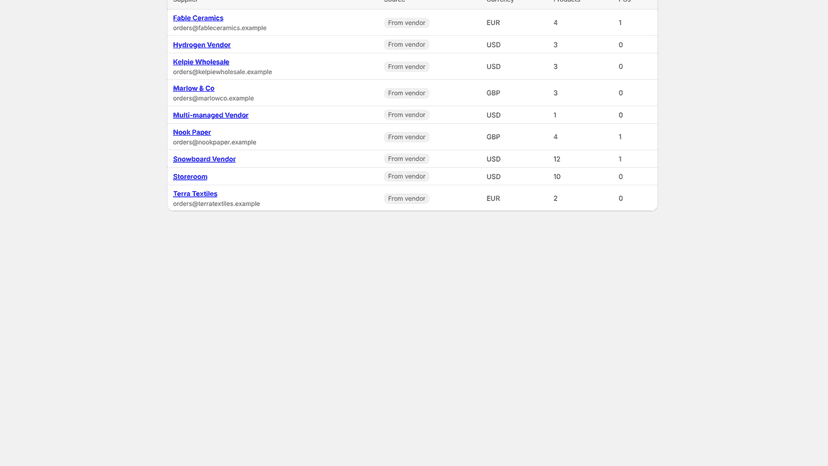This screenshot has height=466, width=828.
Task: Click products count 1 for Multi-managed Vendor
Action: tap(554, 115)
